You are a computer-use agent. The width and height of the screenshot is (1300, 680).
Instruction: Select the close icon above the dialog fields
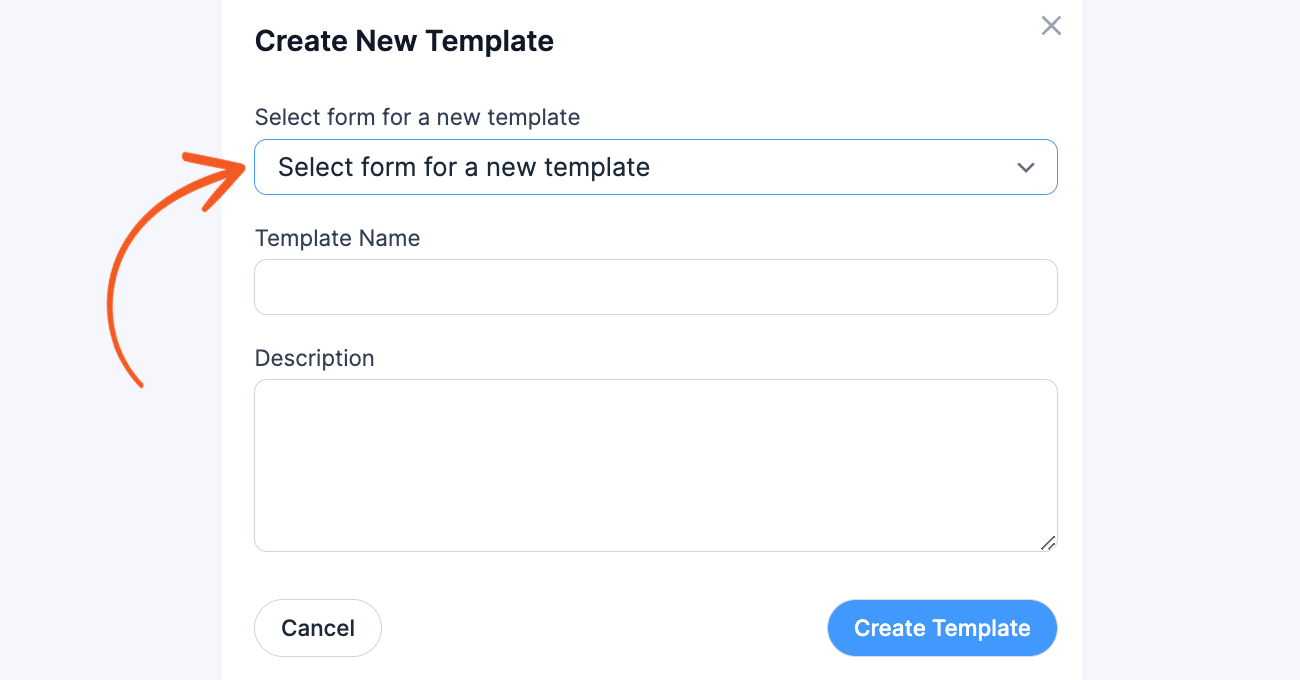pyautogui.click(x=1051, y=26)
